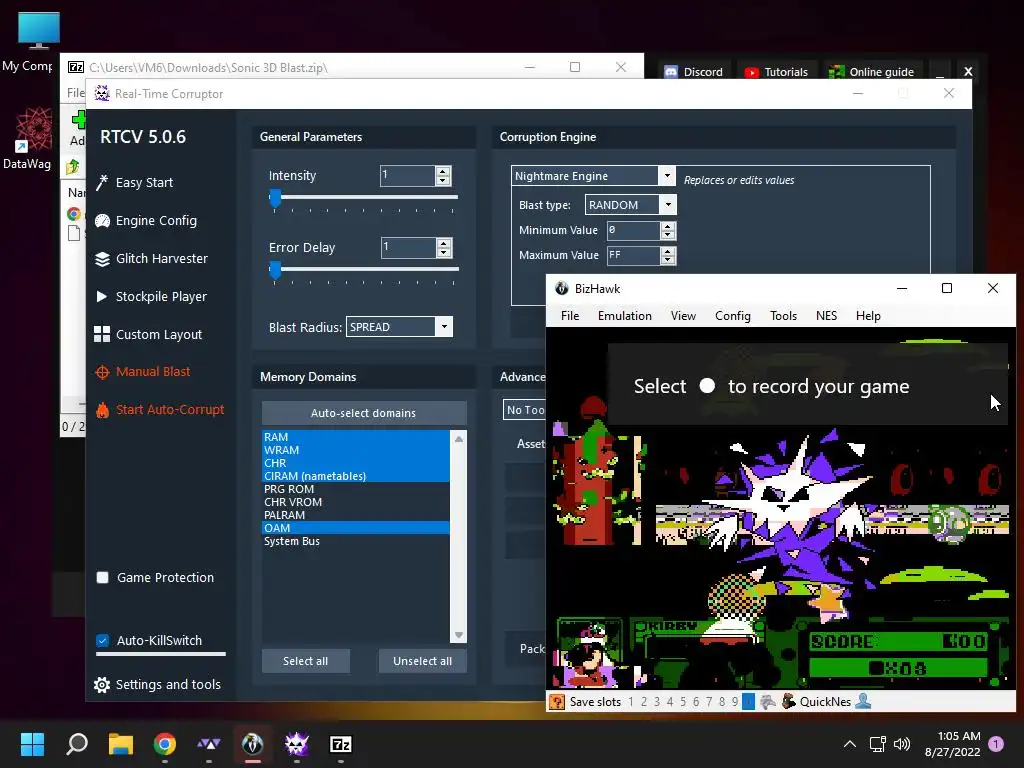Click Unselect all domains button
This screenshot has height=768, width=1024.
point(423,661)
